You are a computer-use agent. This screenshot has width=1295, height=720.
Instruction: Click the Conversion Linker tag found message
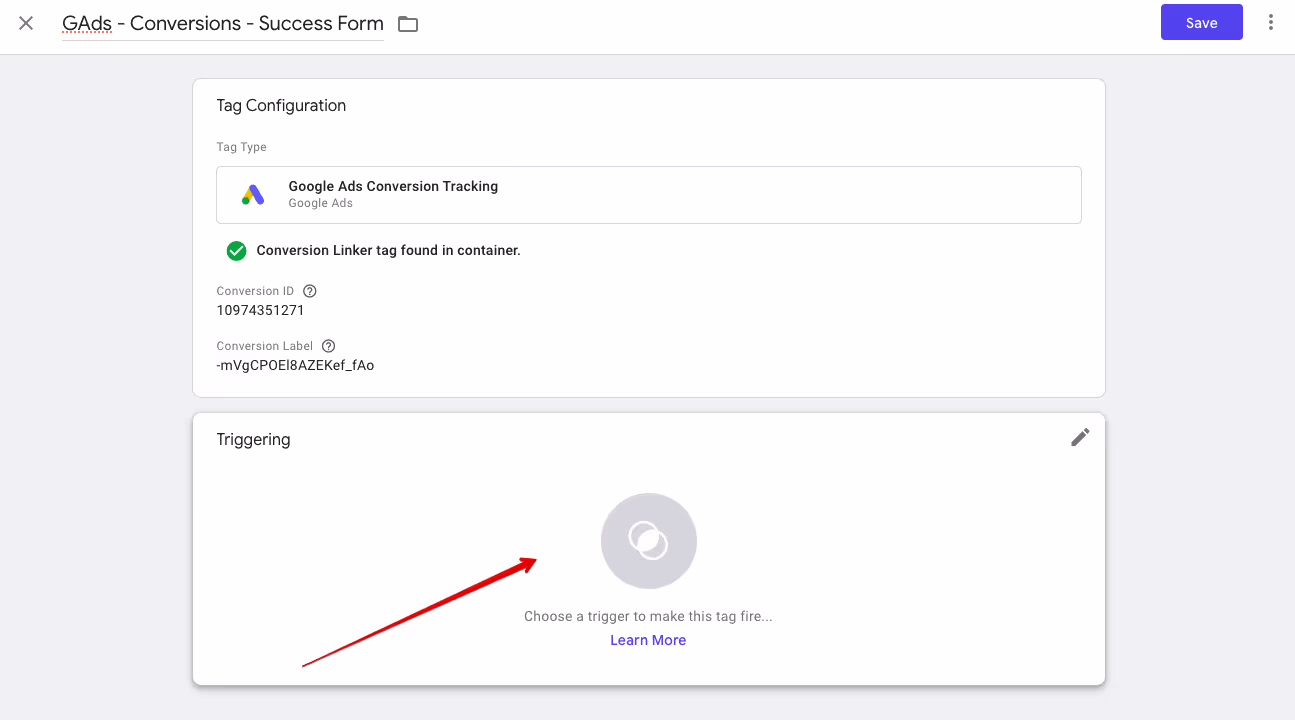[x=388, y=251]
